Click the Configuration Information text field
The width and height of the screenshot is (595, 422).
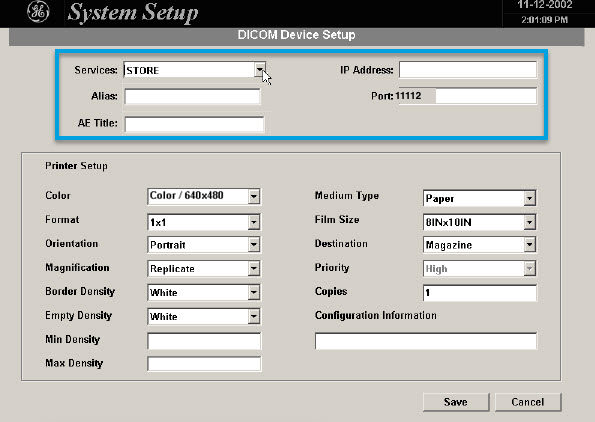click(426, 341)
